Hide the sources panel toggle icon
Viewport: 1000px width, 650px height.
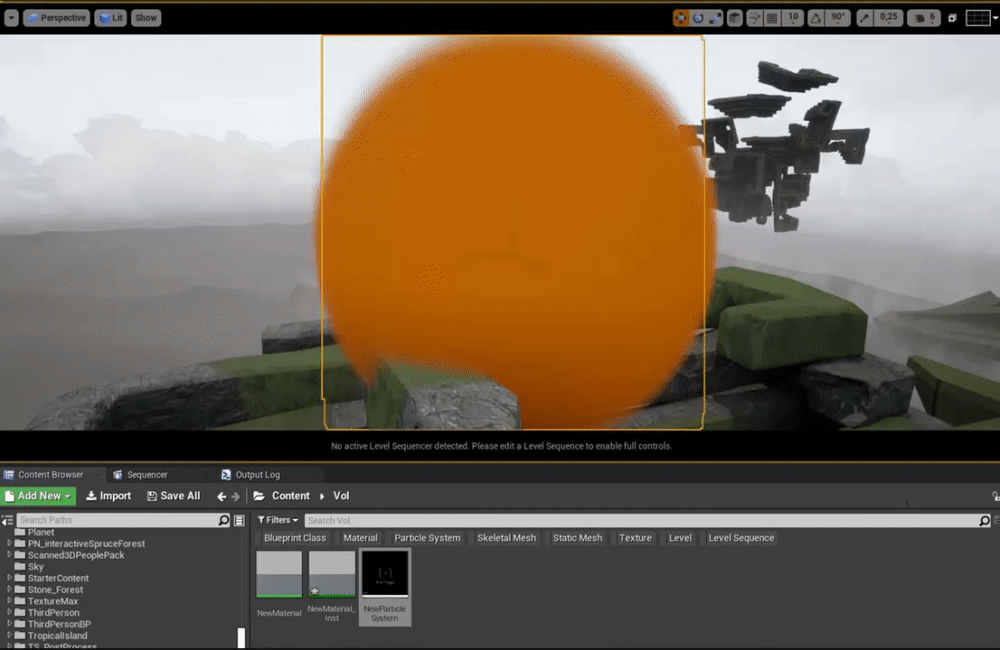tap(7, 521)
